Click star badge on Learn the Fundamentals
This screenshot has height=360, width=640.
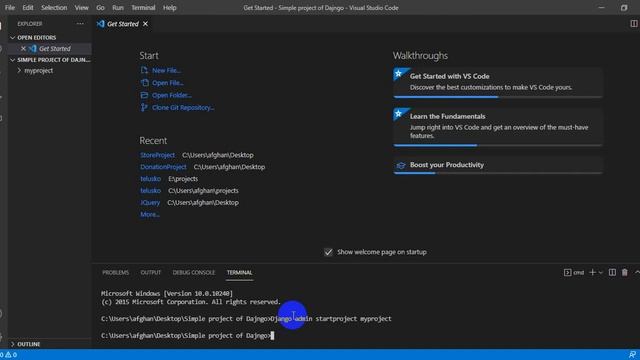coord(398,114)
